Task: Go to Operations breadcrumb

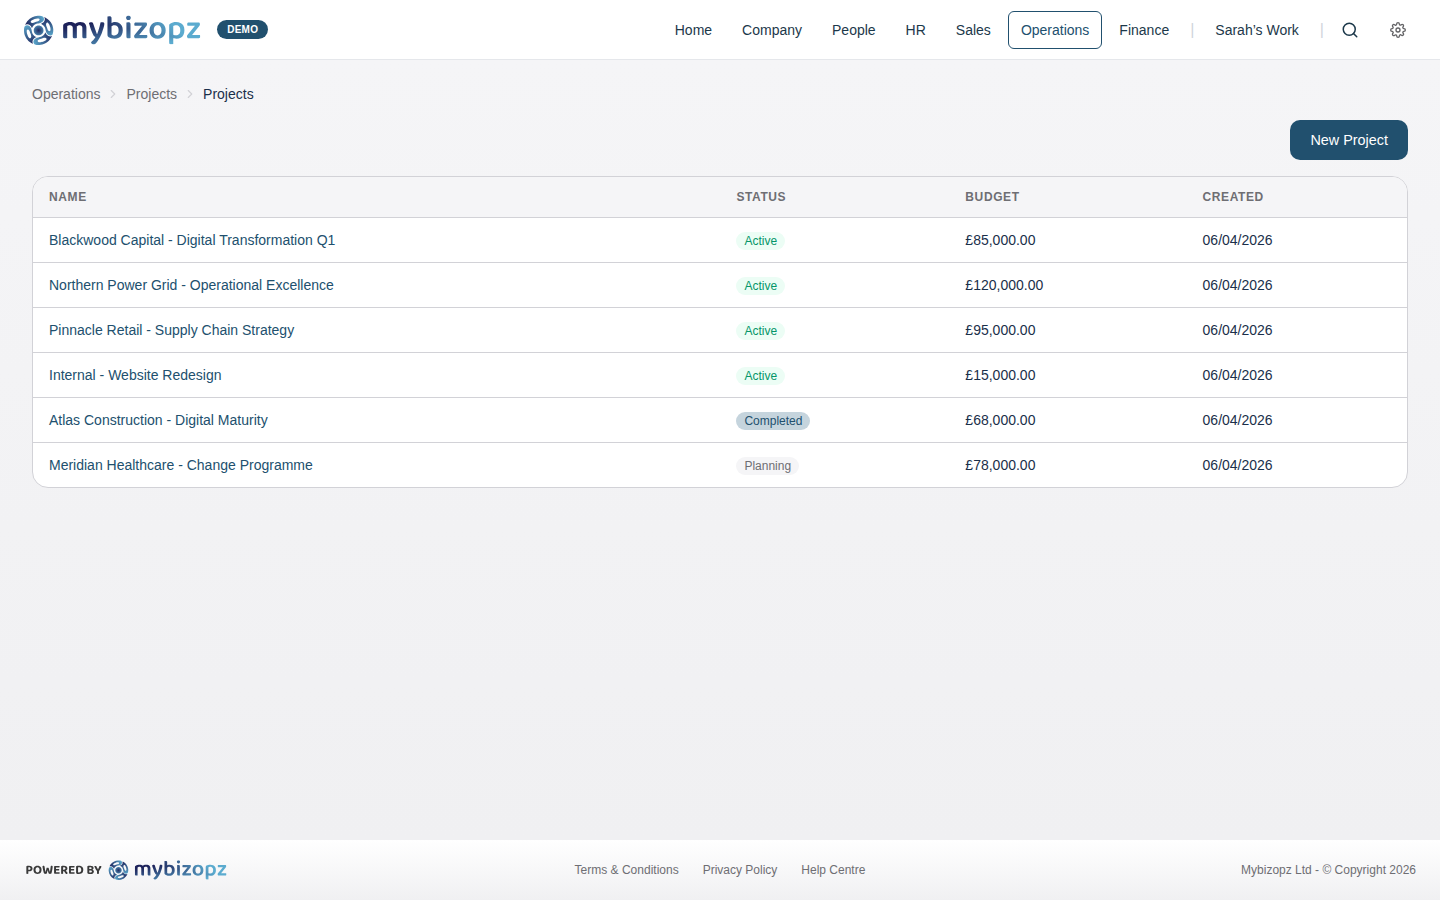Action: point(66,94)
